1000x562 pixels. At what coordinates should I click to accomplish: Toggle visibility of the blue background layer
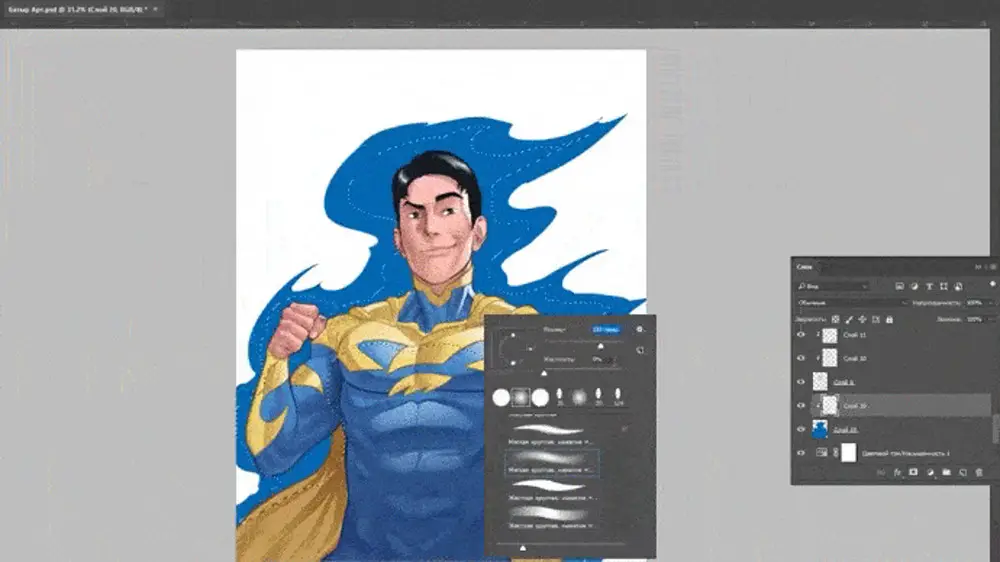click(x=801, y=429)
